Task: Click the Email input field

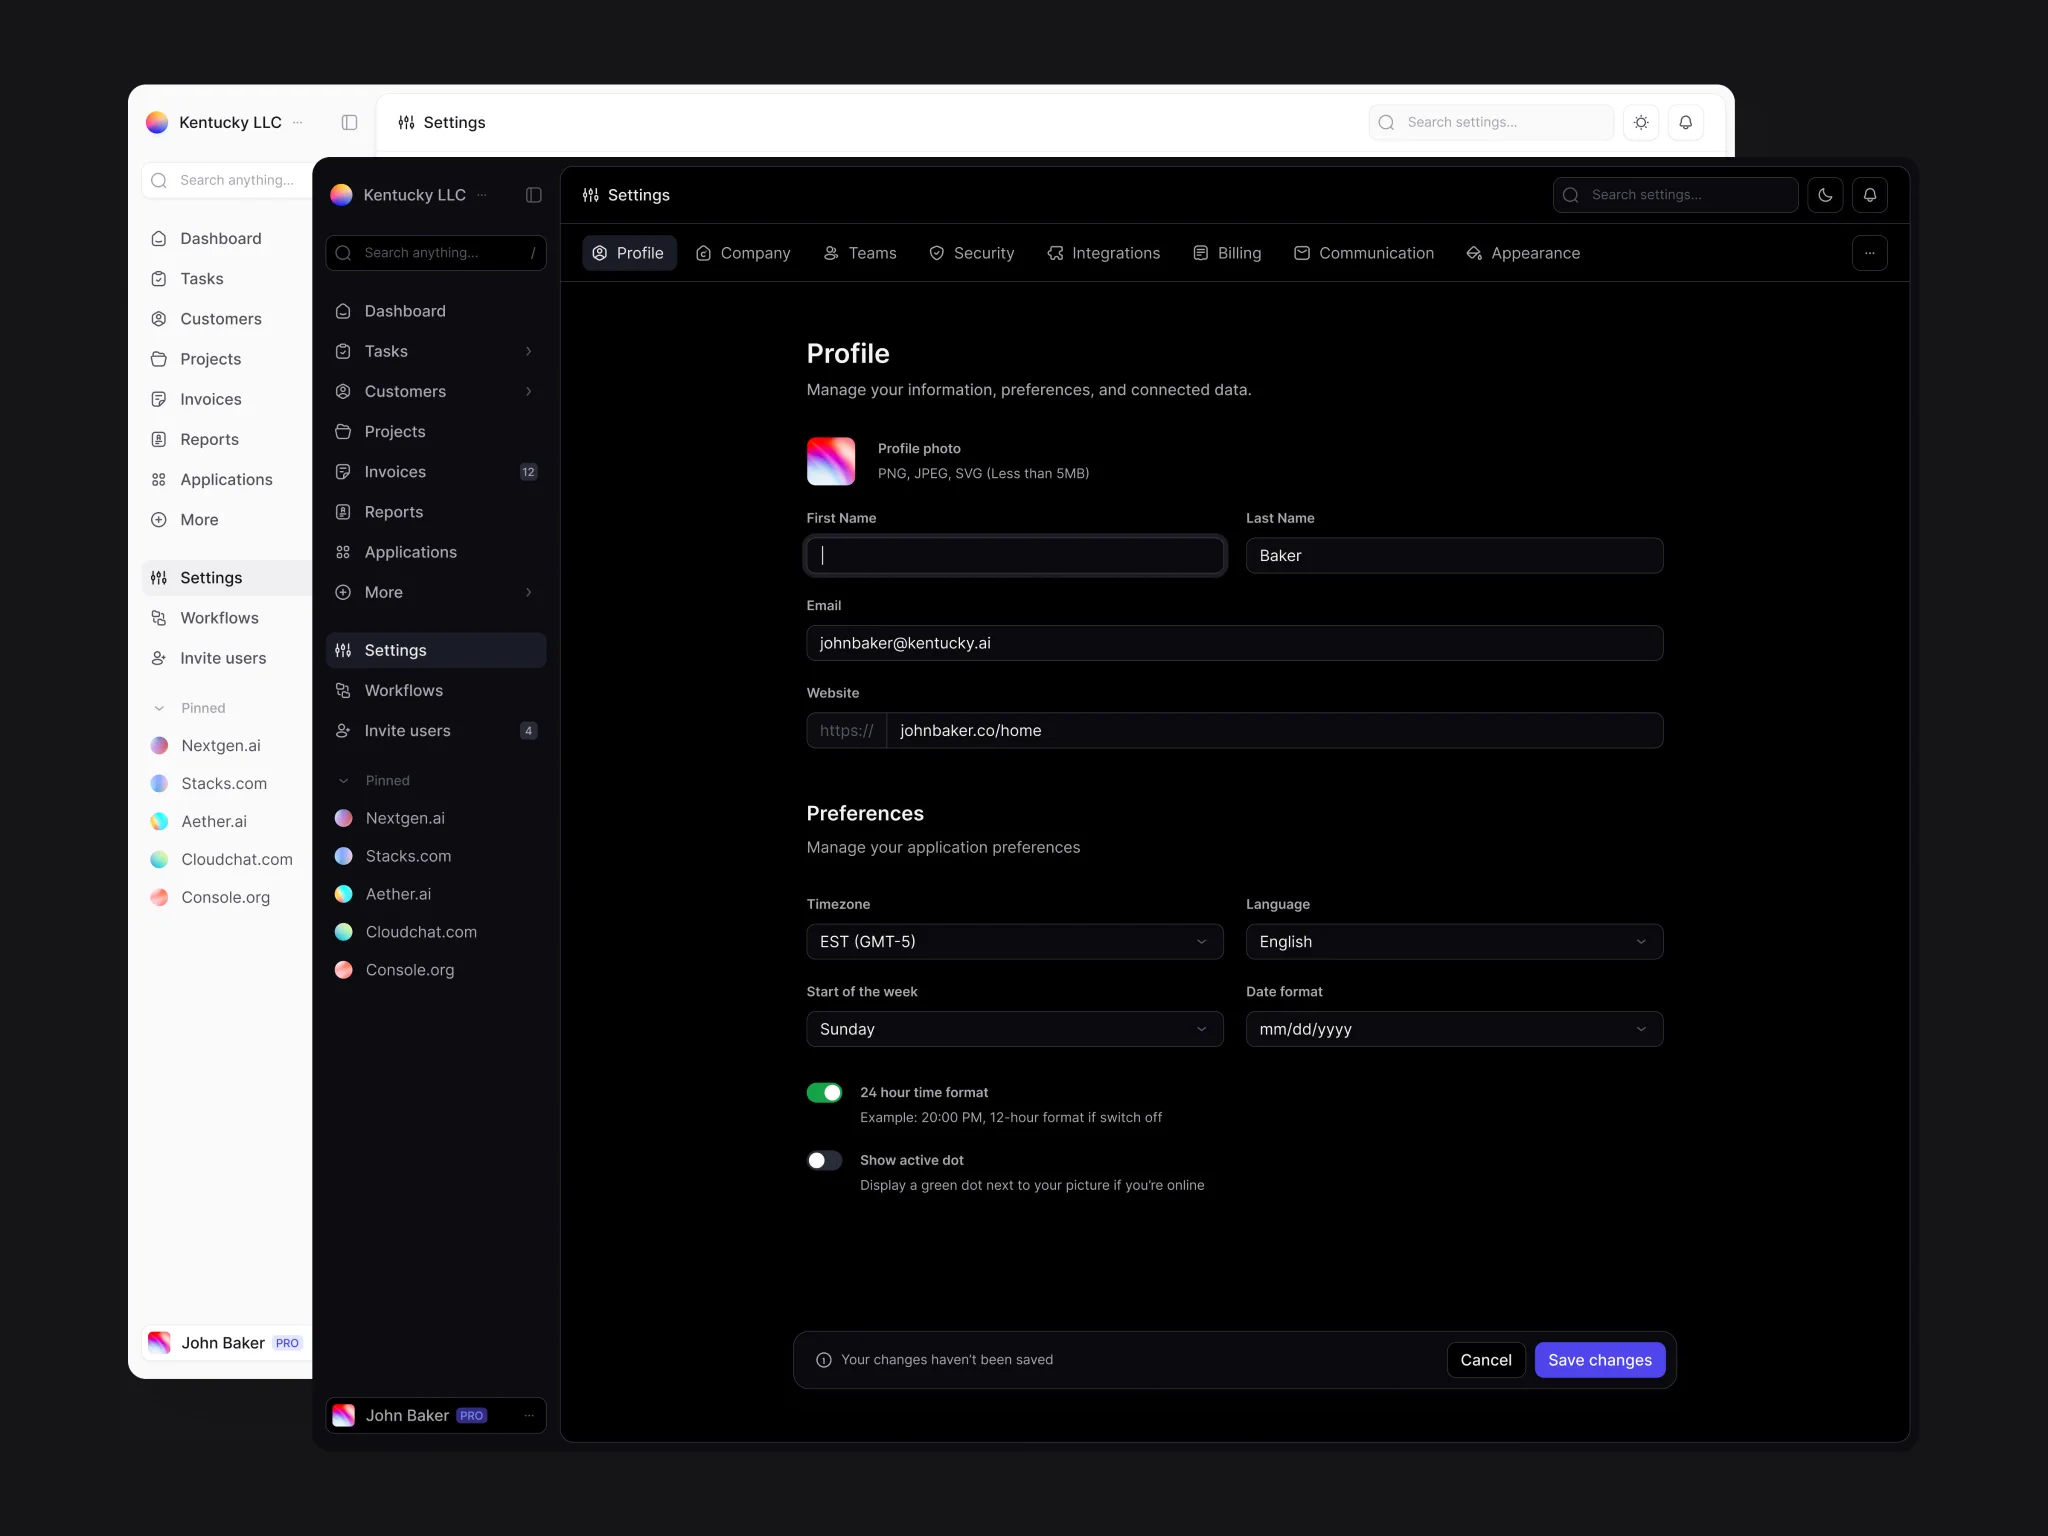Action: pyautogui.click(x=1235, y=643)
